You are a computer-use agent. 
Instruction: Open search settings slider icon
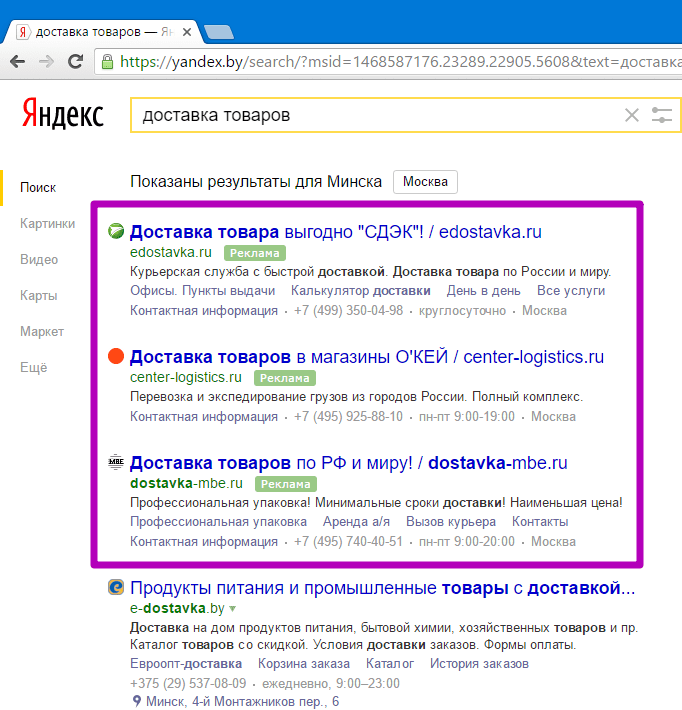[661, 115]
